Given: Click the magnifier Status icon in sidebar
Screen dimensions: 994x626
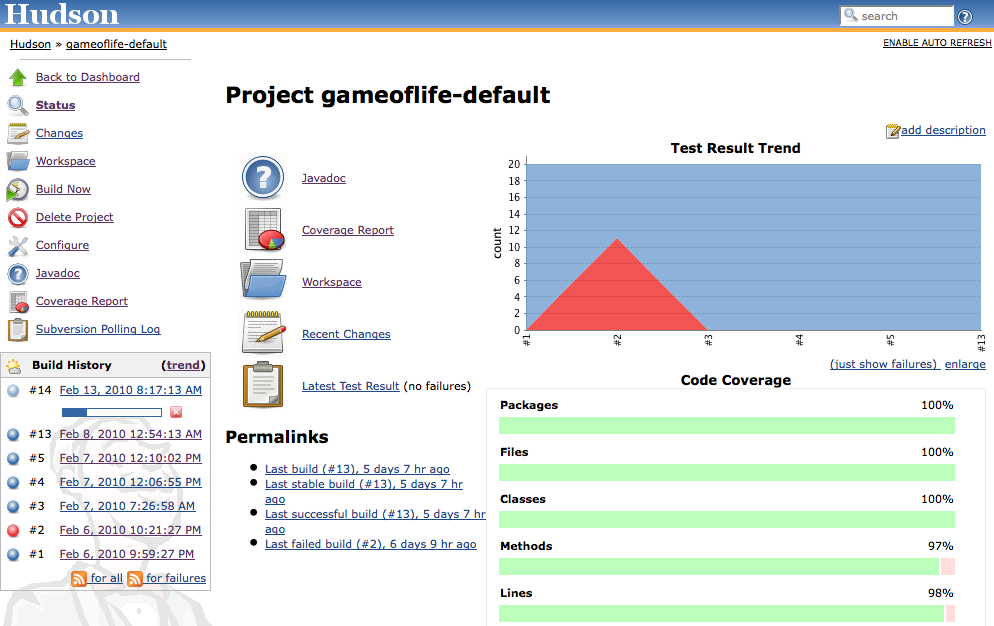Looking at the screenshot, I should (18, 105).
